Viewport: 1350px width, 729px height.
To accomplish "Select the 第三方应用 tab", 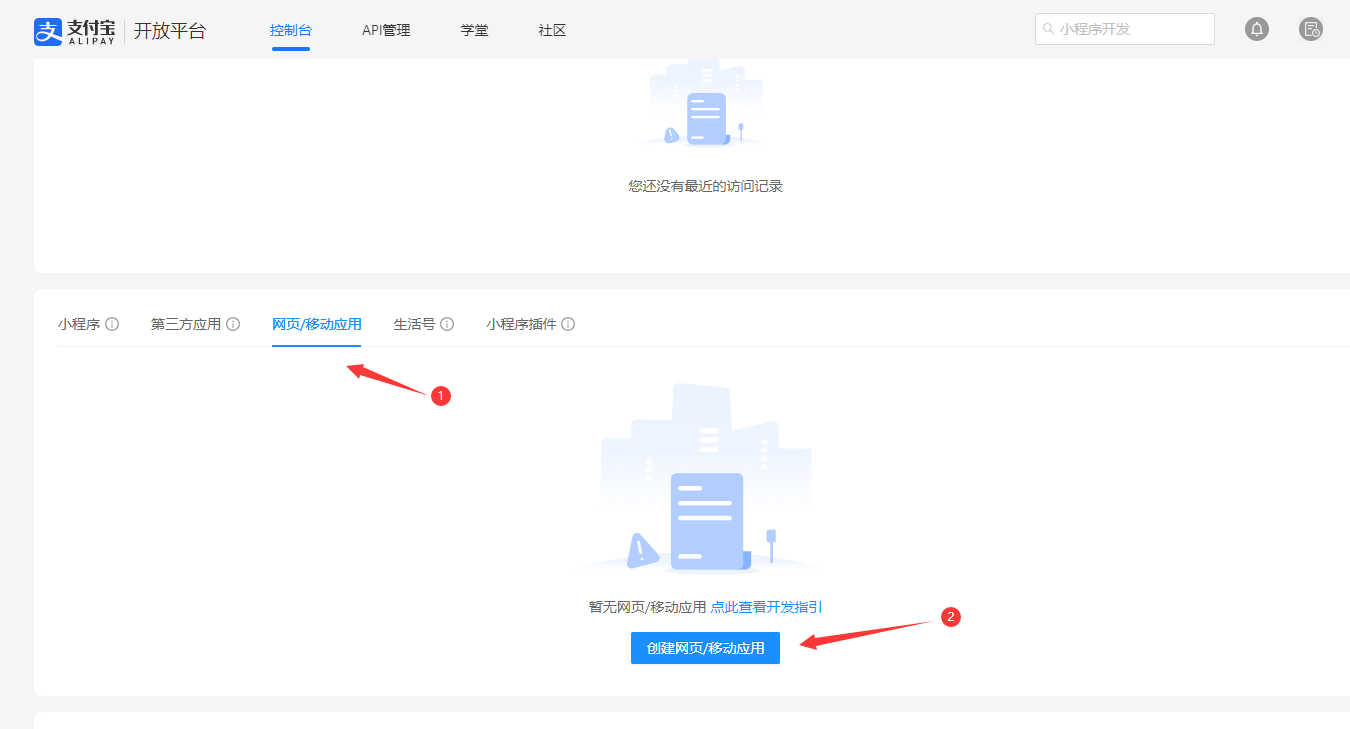I will (x=186, y=324).
